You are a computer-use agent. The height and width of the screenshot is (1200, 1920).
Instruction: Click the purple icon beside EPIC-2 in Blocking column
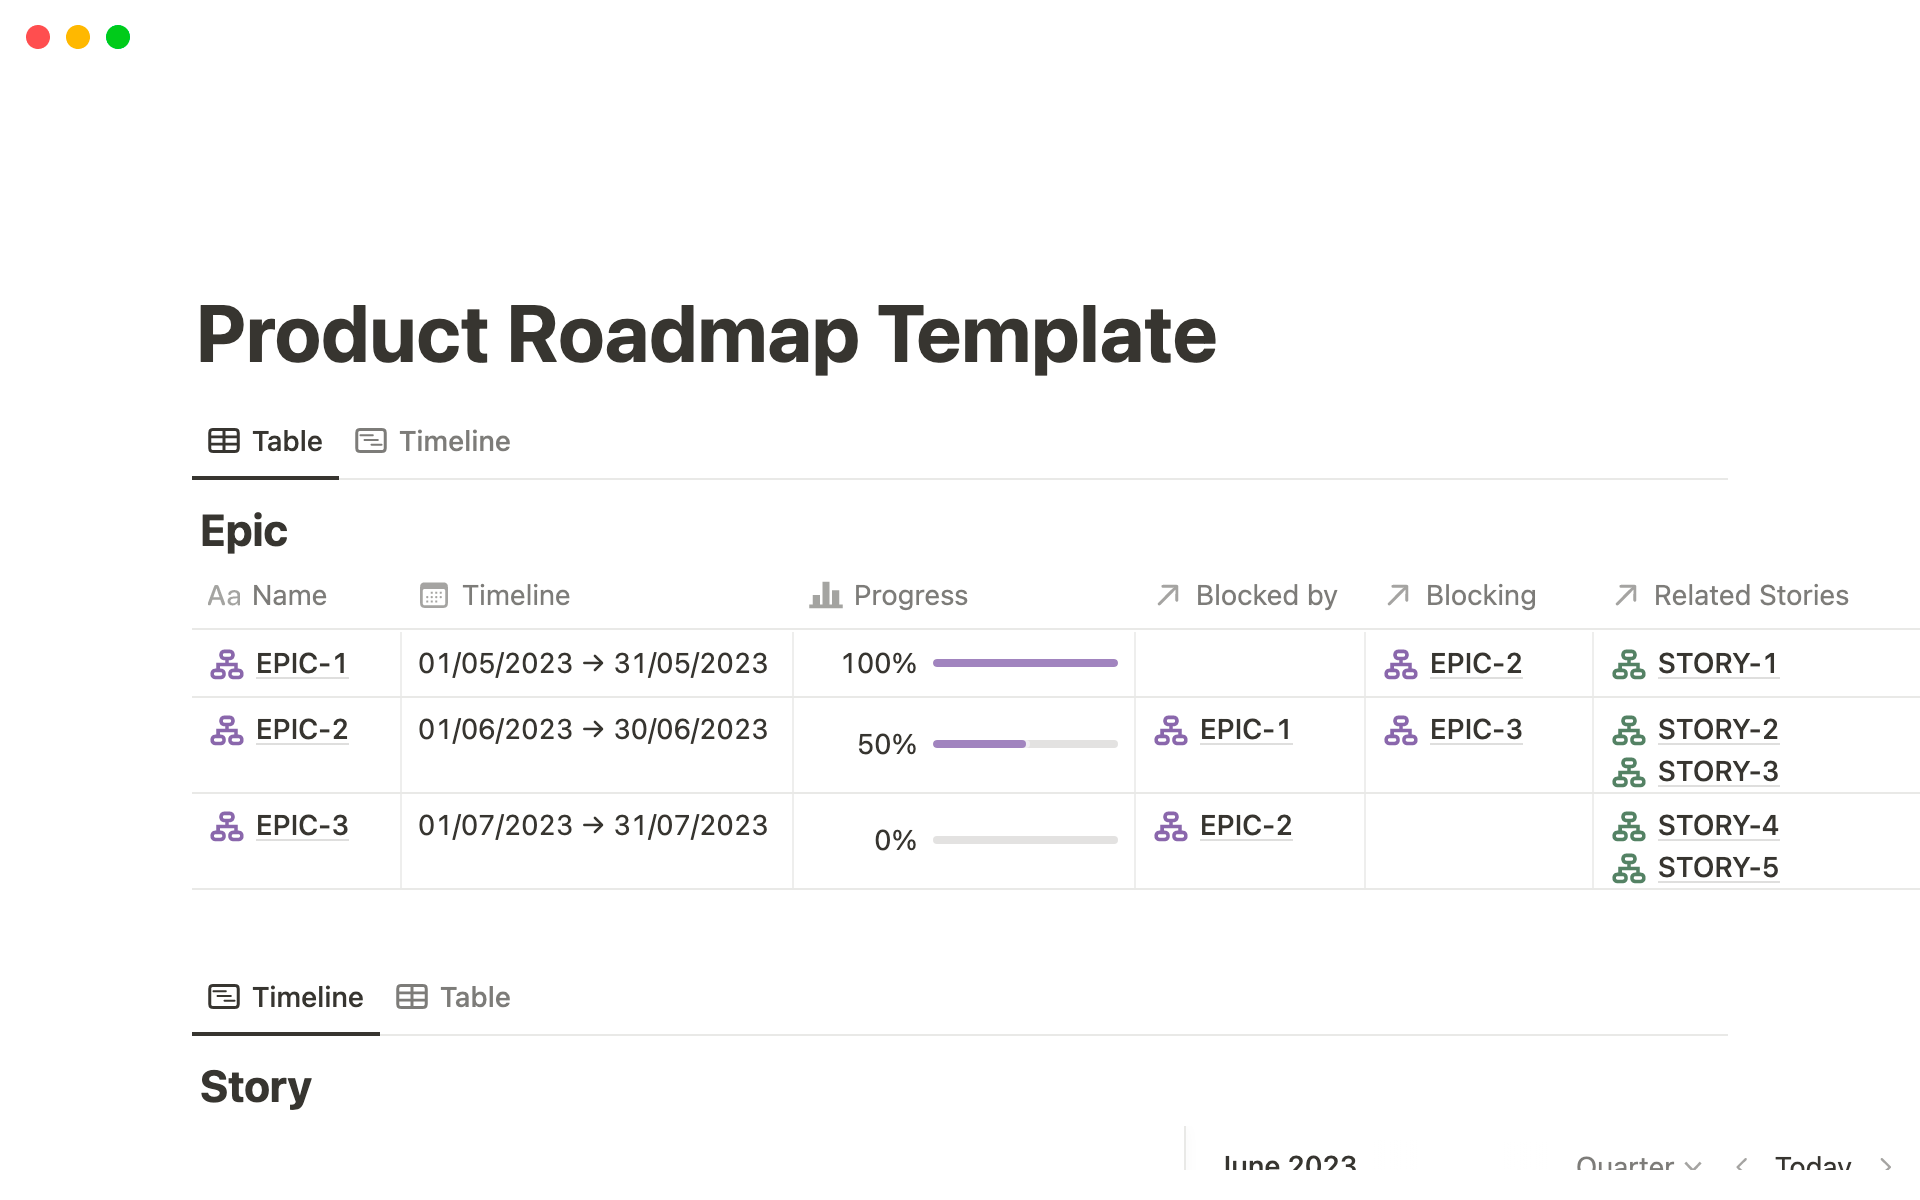1402,663
